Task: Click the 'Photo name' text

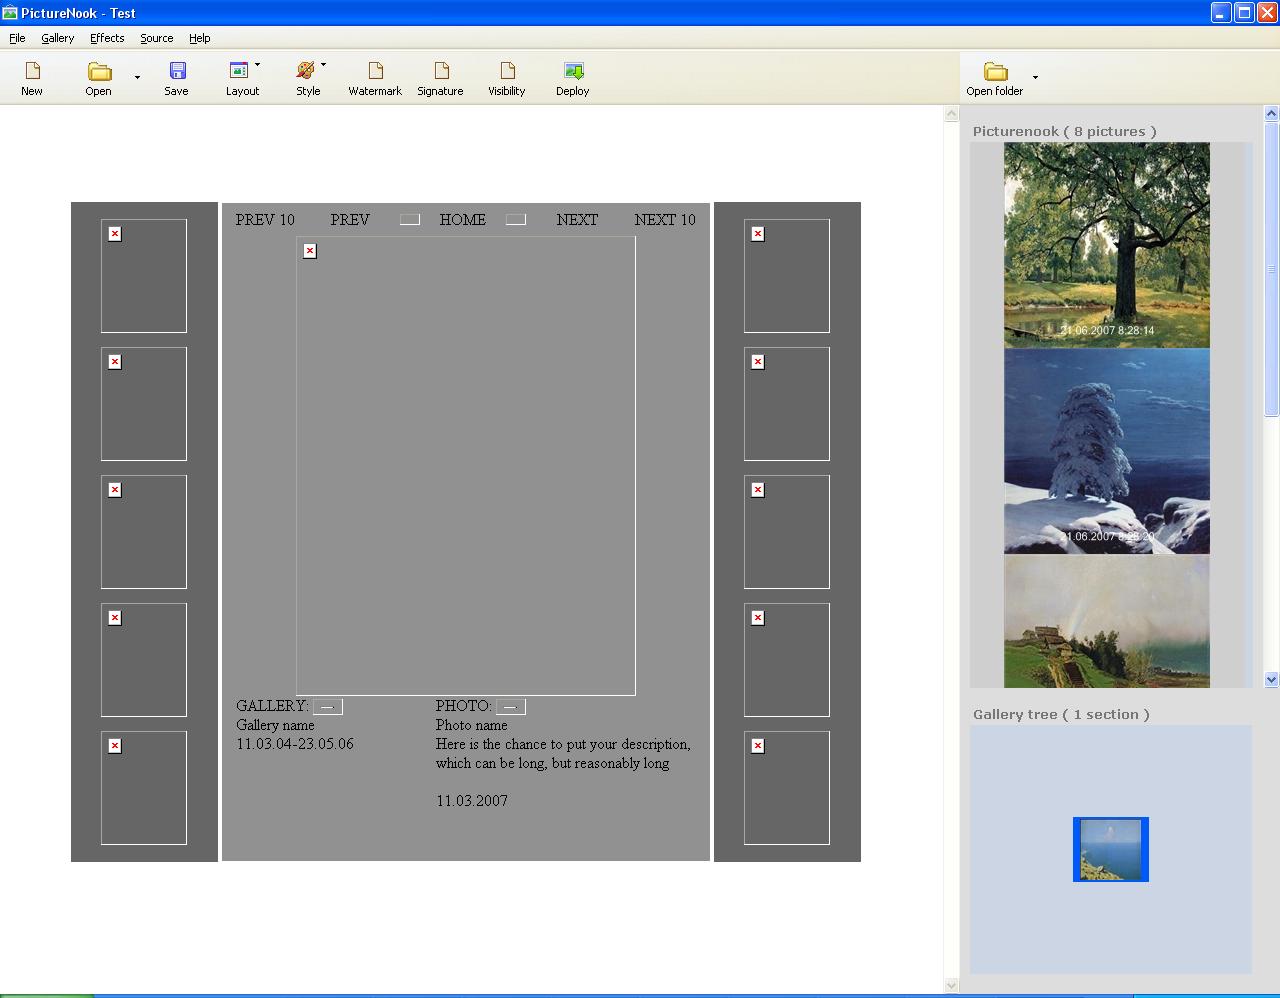Action: click(x=471, y=725)
